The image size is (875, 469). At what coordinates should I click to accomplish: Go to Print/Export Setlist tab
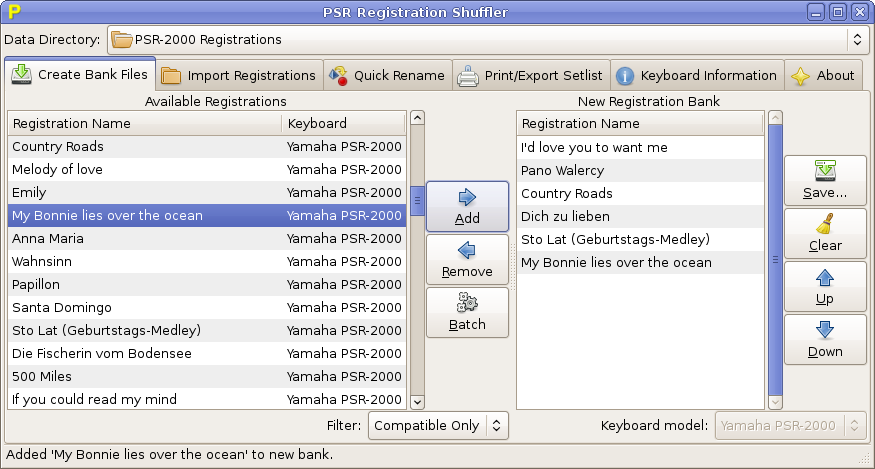(x=531, y=75)
